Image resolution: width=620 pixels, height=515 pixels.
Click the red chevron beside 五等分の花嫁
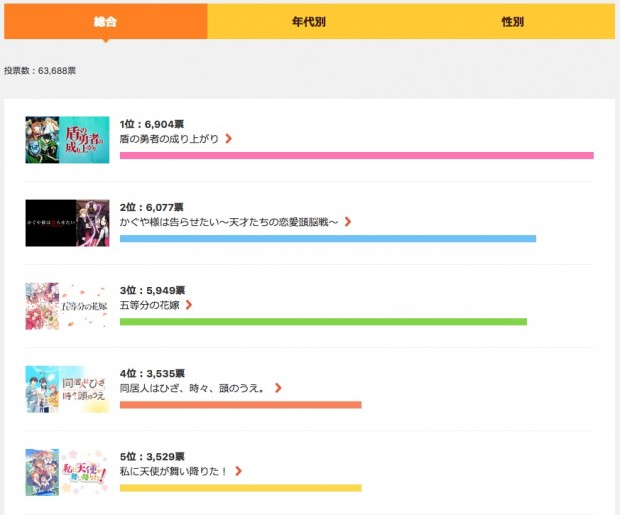click(x=189, y=305)
